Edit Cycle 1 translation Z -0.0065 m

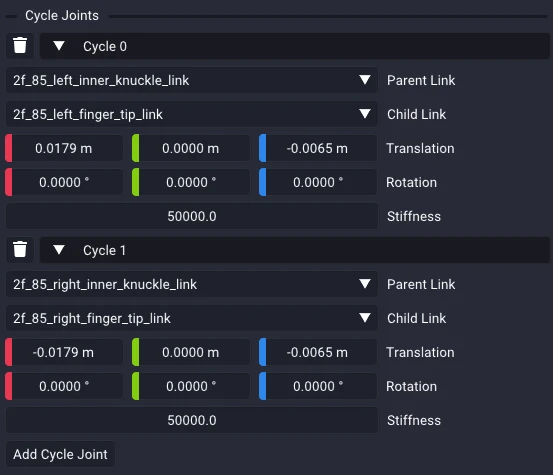point(318,352)
